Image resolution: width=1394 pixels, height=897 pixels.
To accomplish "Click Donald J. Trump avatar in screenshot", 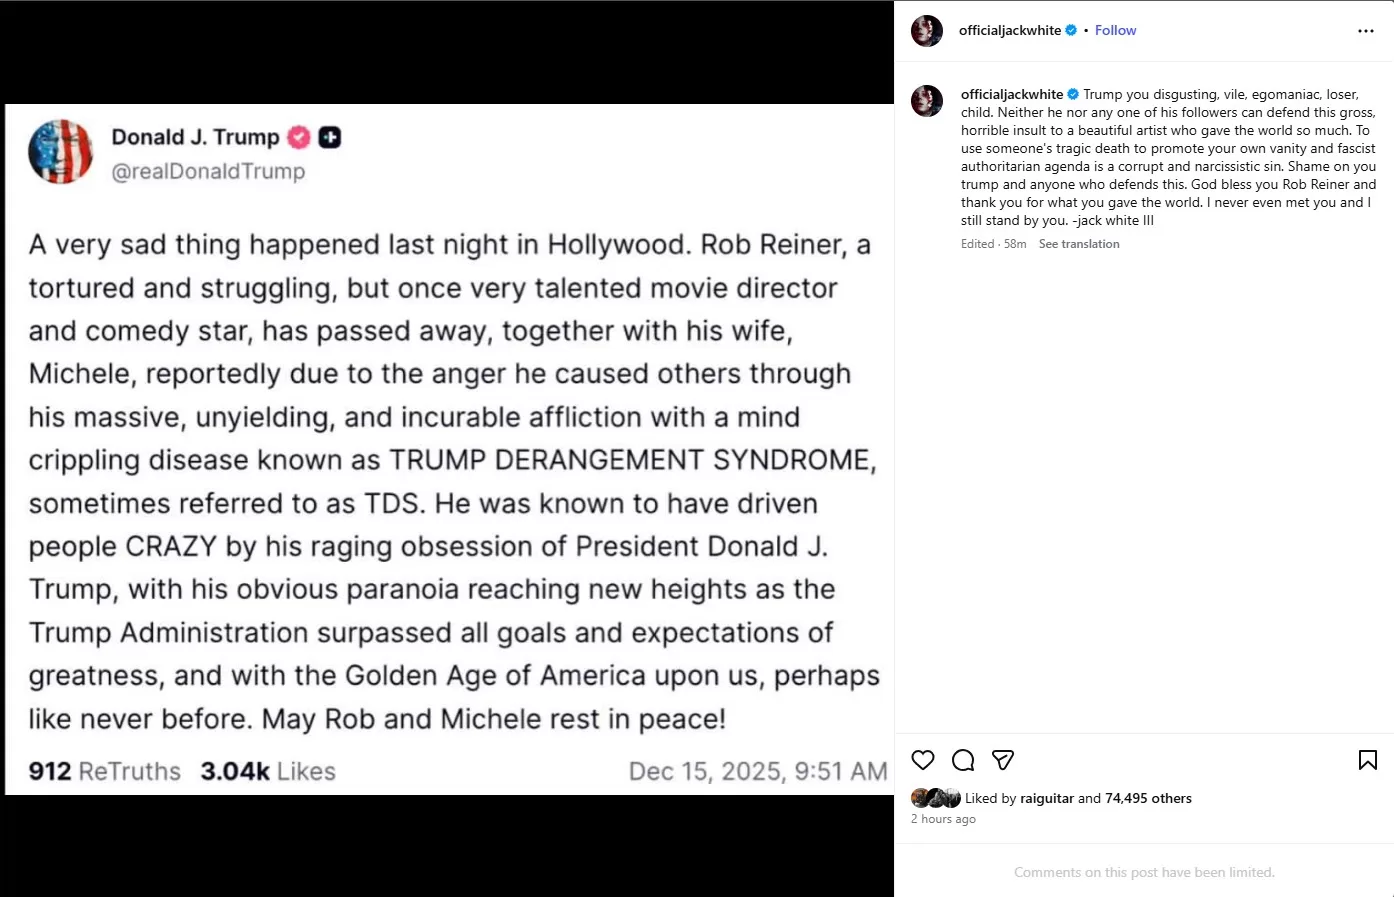I will pos(61,152).
